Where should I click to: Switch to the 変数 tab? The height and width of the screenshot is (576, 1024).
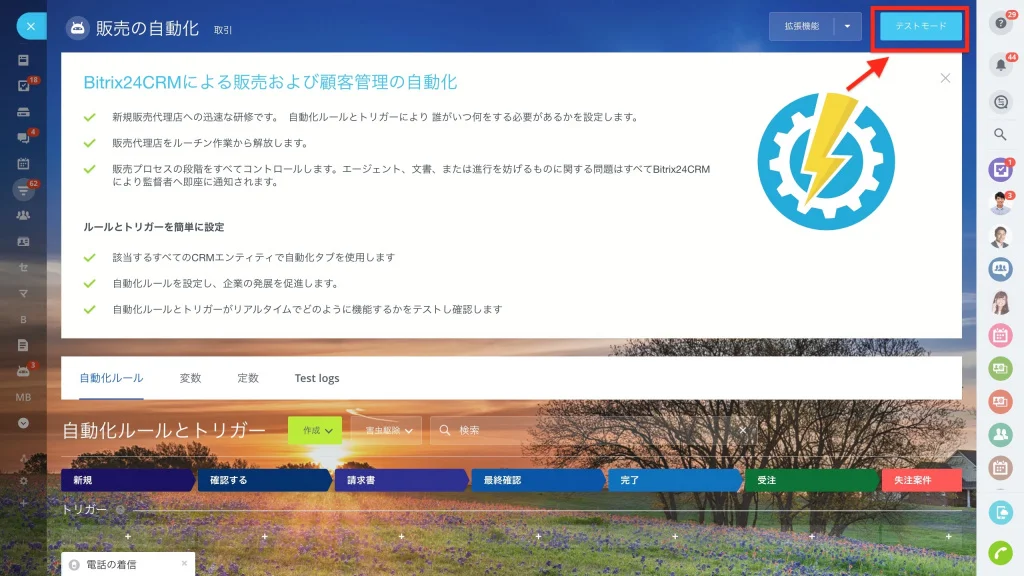[x=190, y=378]
